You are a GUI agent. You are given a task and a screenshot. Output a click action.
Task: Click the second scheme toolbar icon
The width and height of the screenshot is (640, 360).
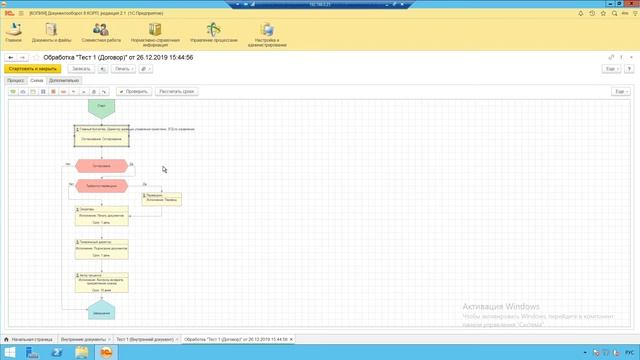point(23,92)
